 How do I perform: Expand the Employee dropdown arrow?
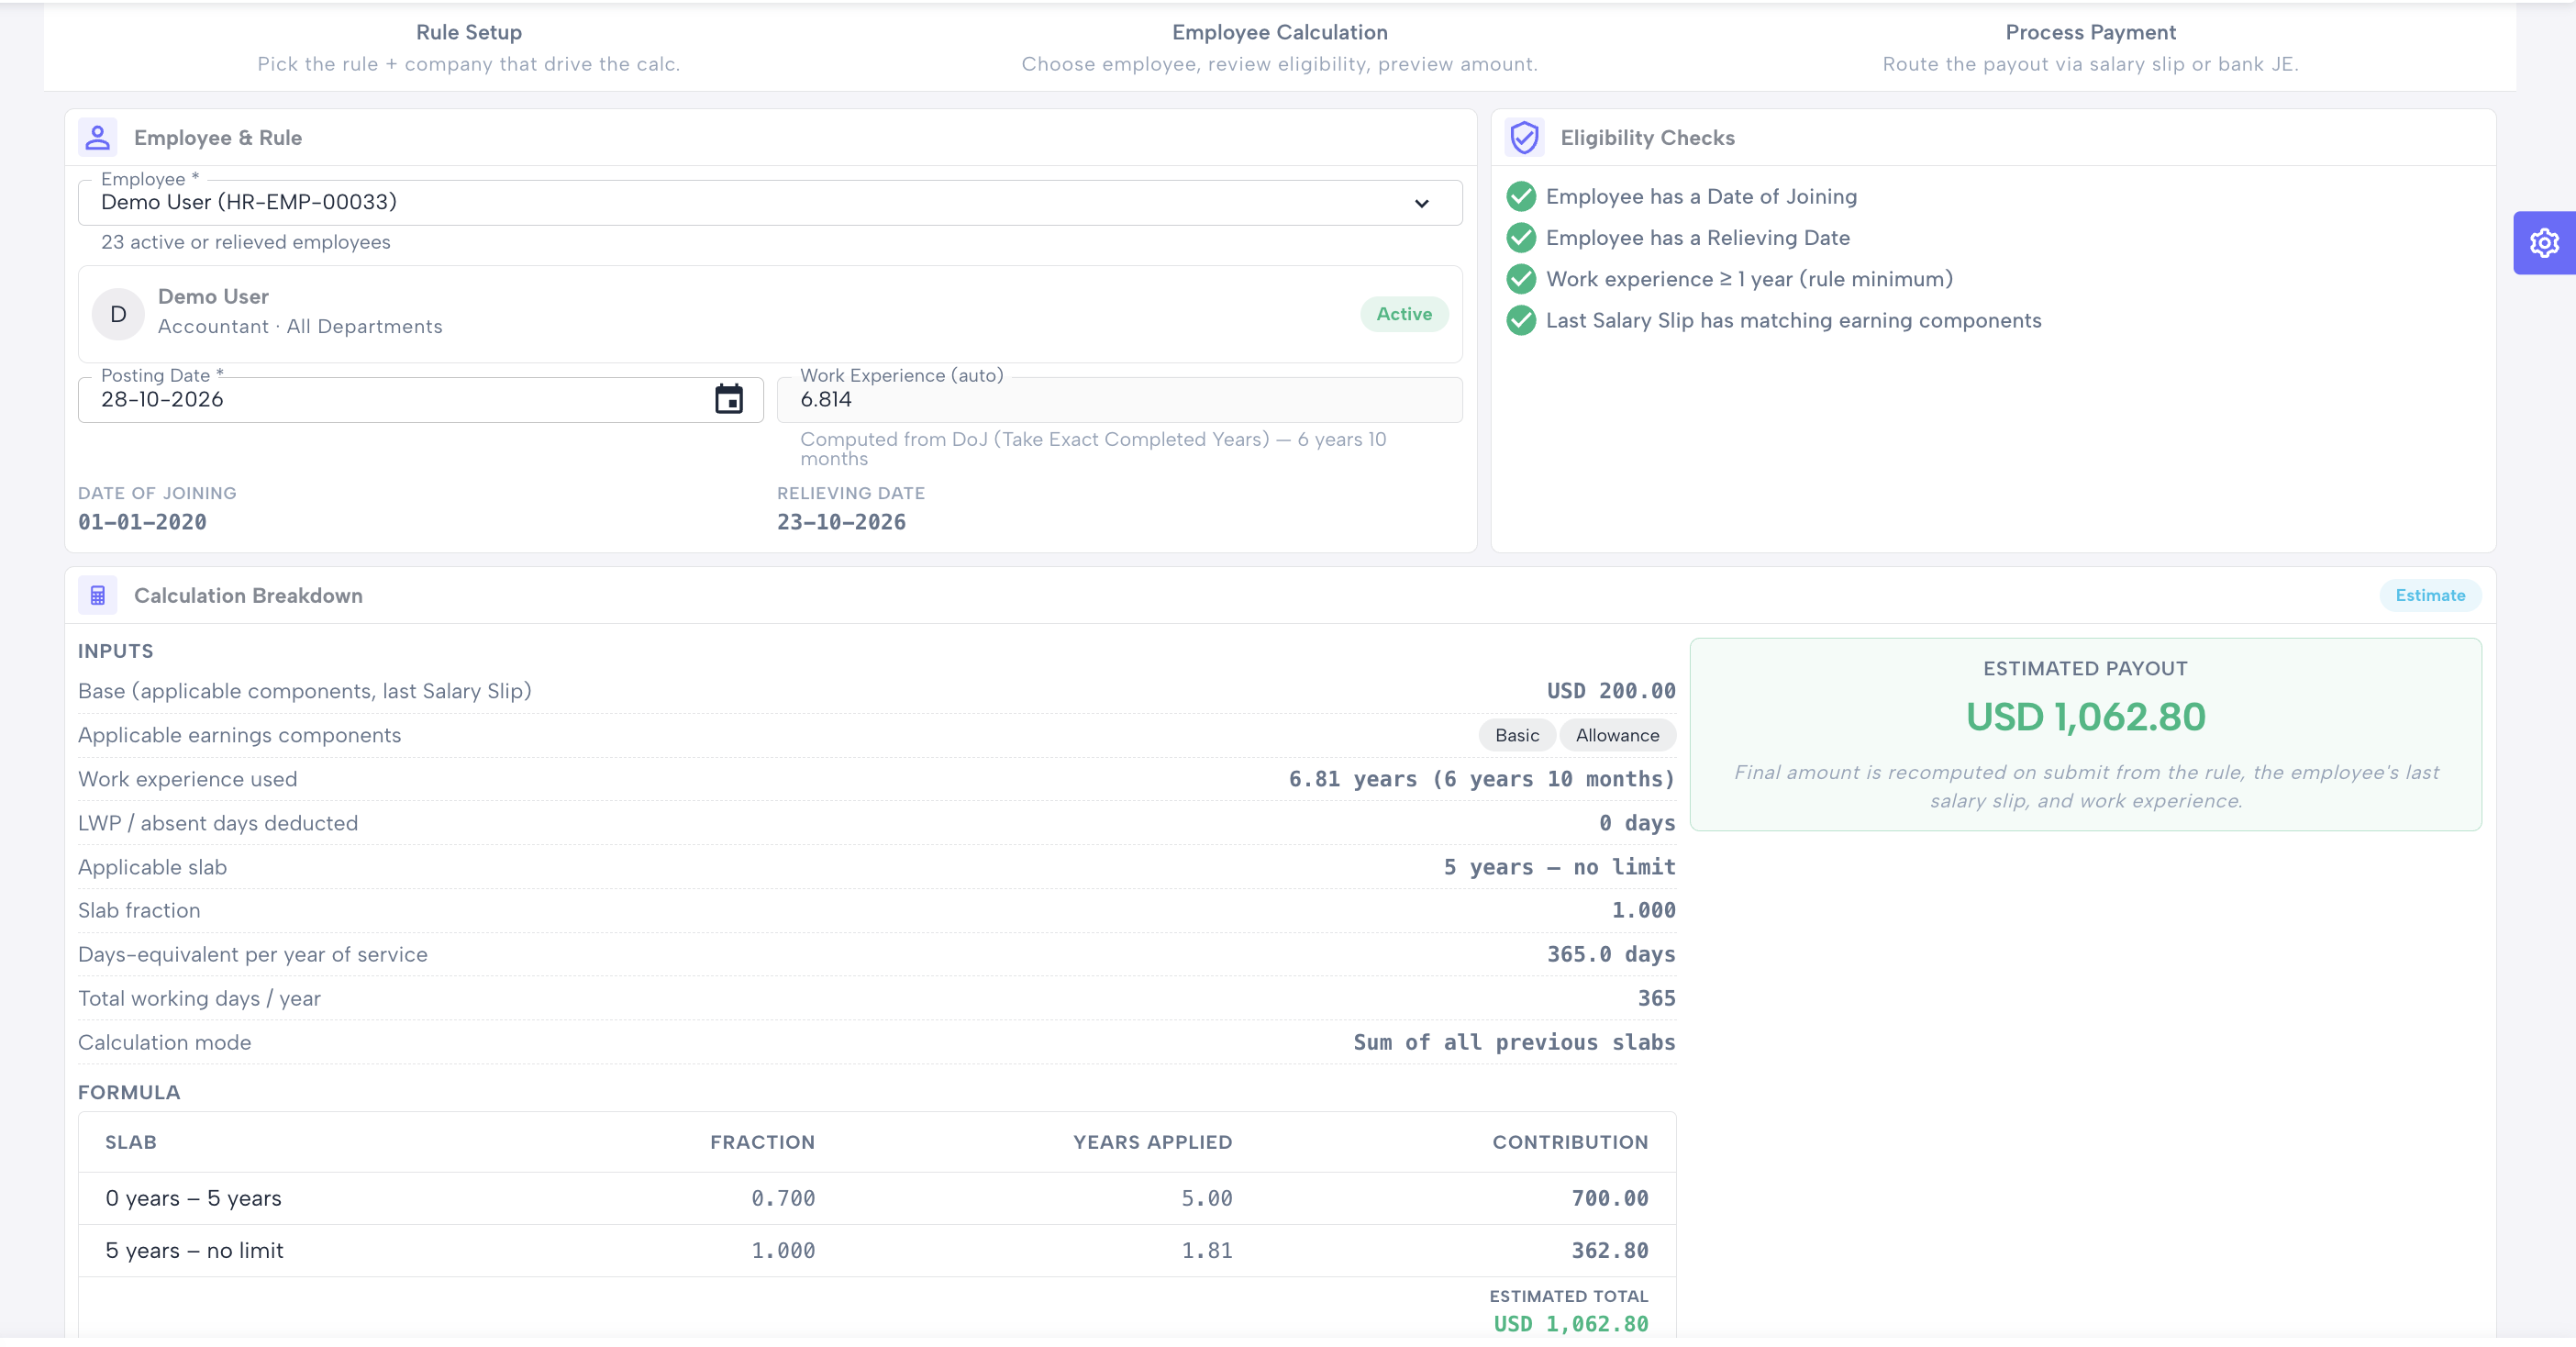1421,203
